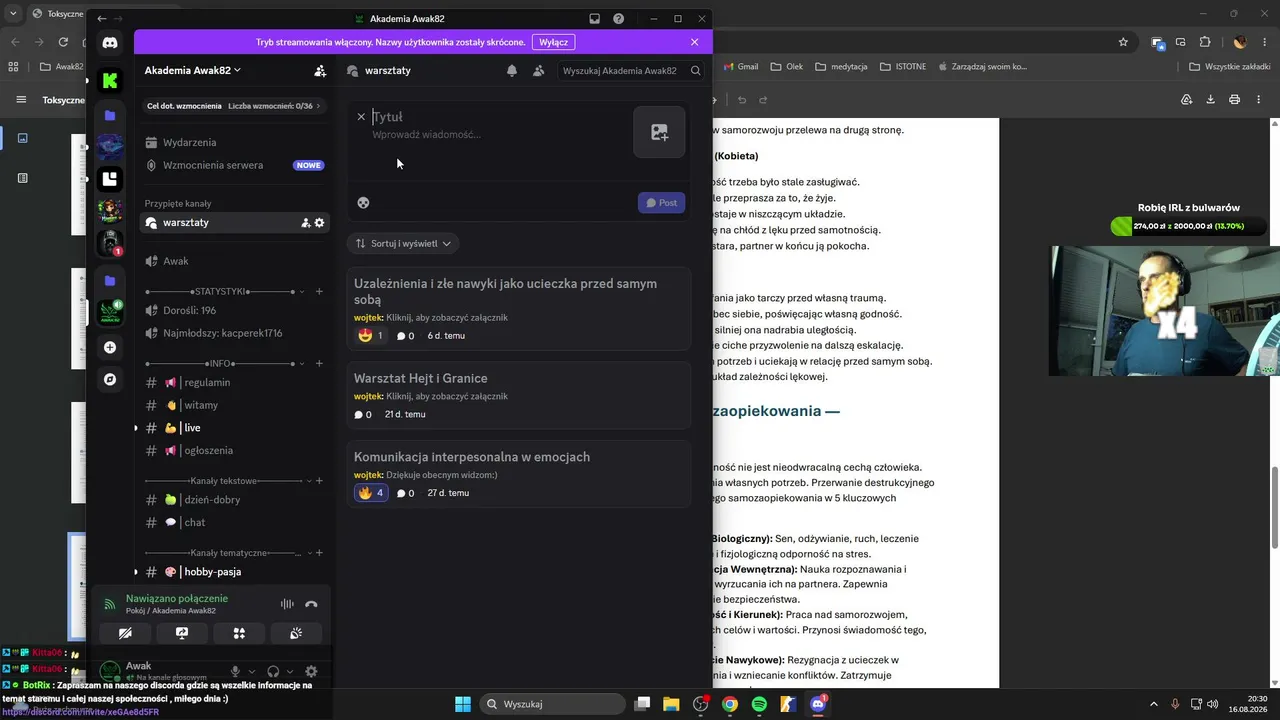Open the dzień-dobry text channel
This screenshot has width=1280, height=720.
[x=234, y=500]
